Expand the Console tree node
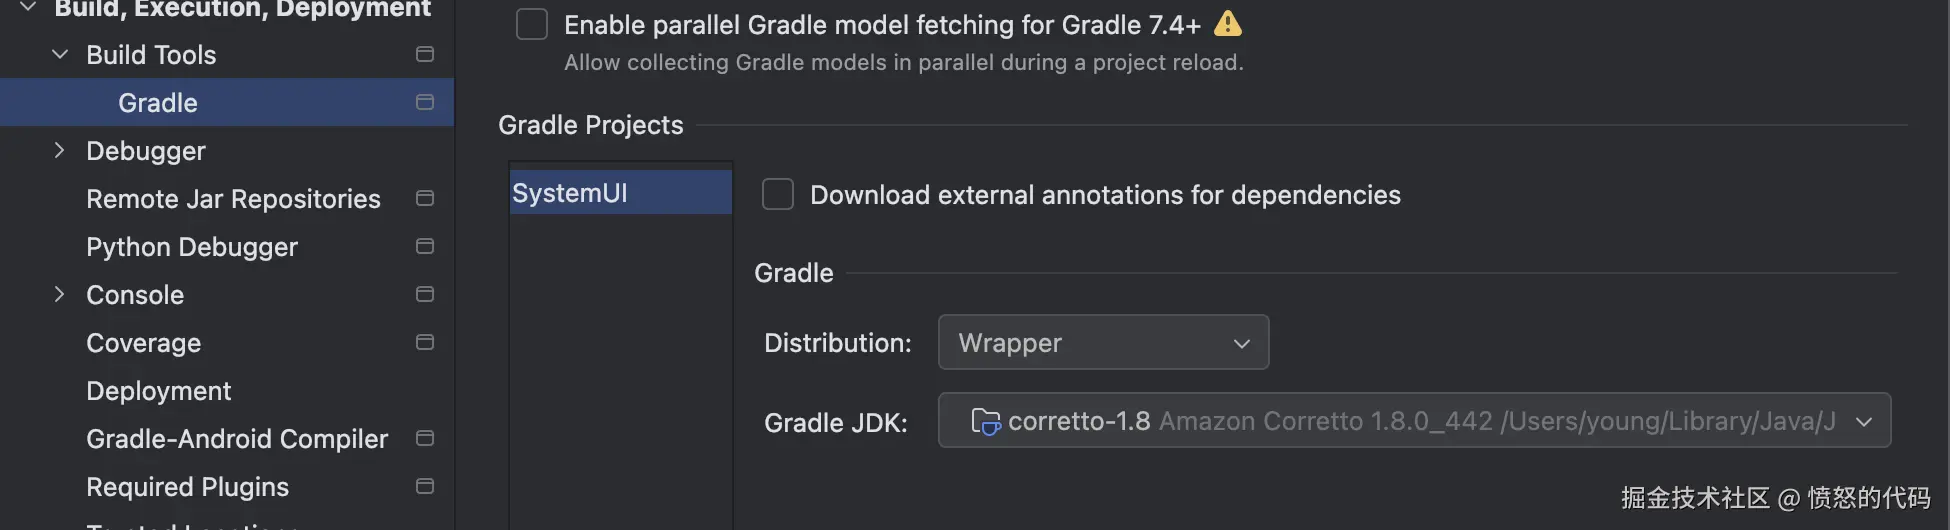This screenshot has height=530, width=1950. tap(59, 294)
